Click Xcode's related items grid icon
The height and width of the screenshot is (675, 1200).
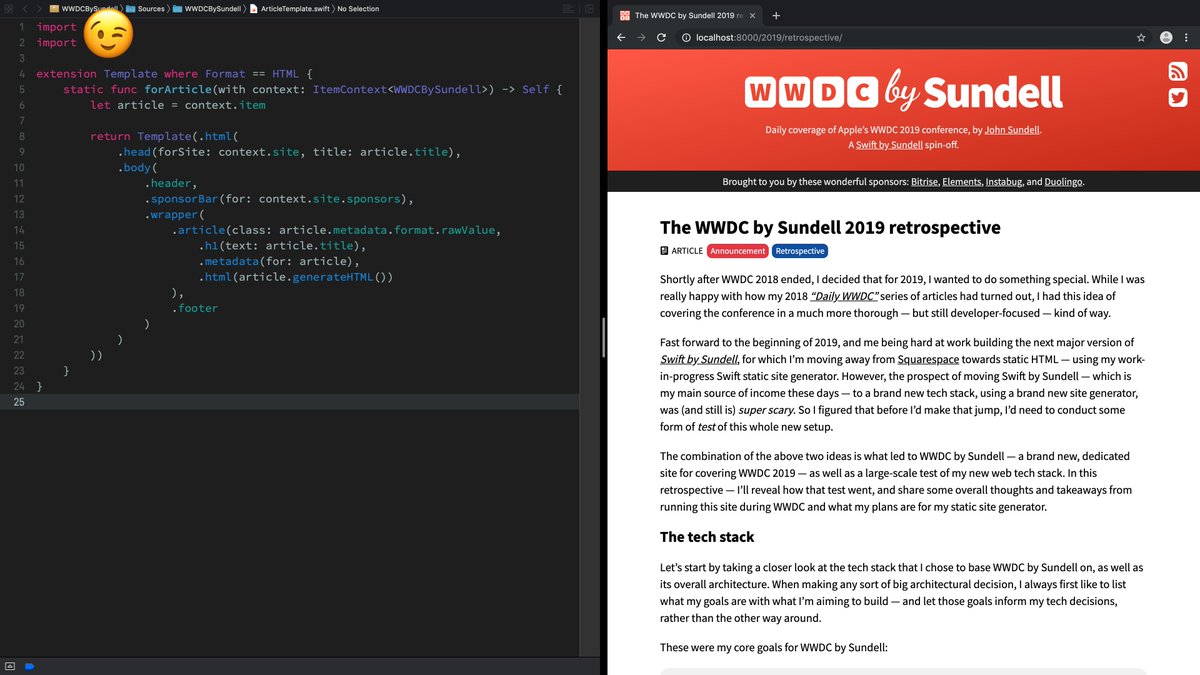(10, 8)
